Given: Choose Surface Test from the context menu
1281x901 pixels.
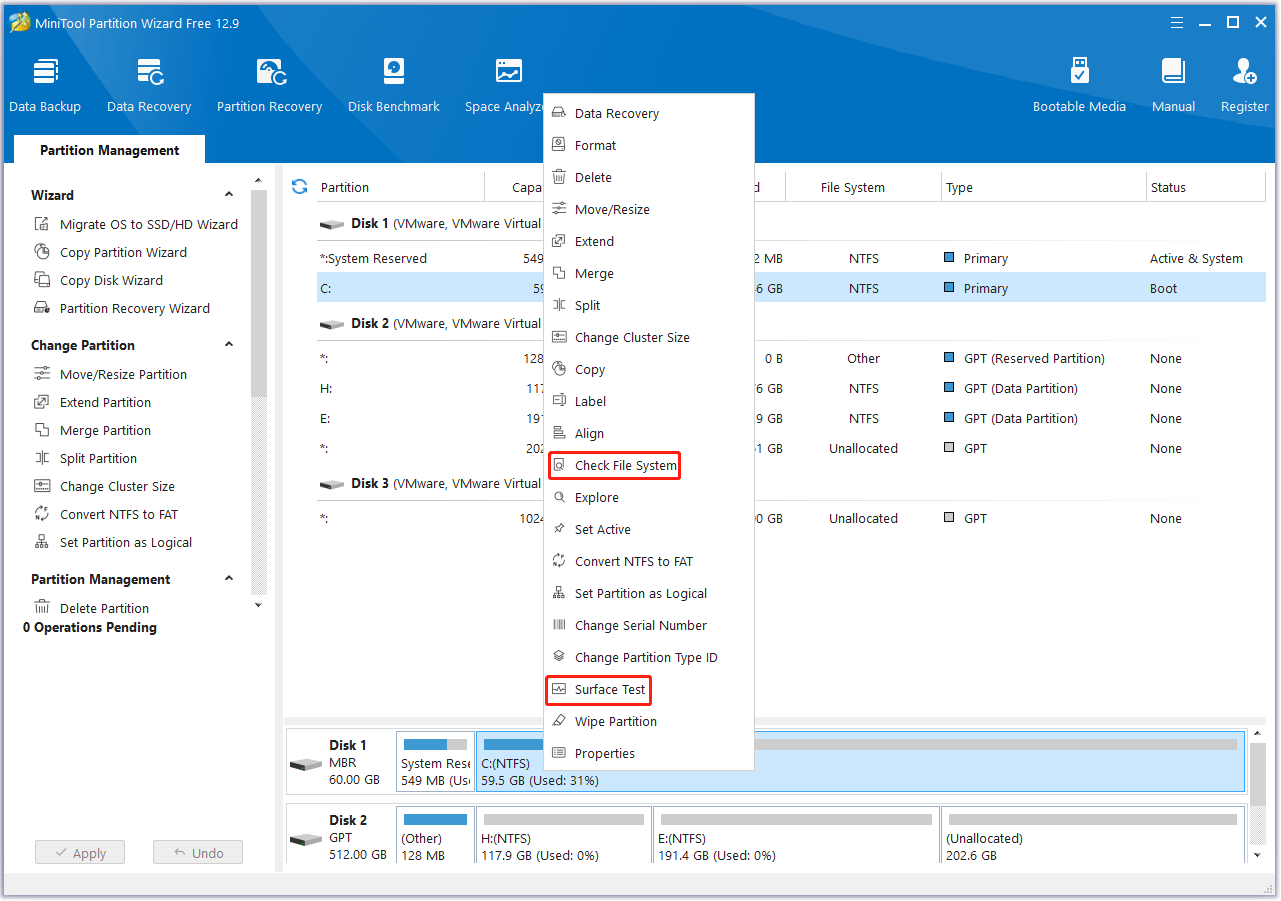Looking at the screenshot, I should coord(648,690).
